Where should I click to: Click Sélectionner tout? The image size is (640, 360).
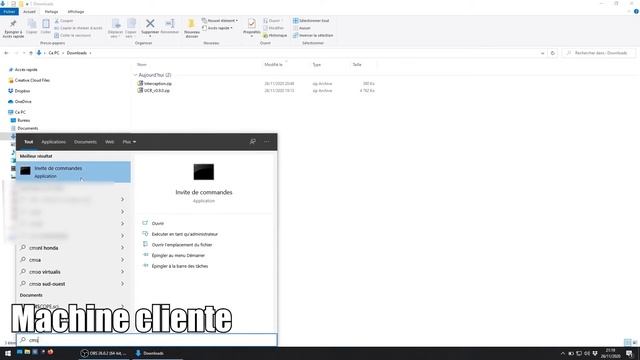[x=311, y=21]
